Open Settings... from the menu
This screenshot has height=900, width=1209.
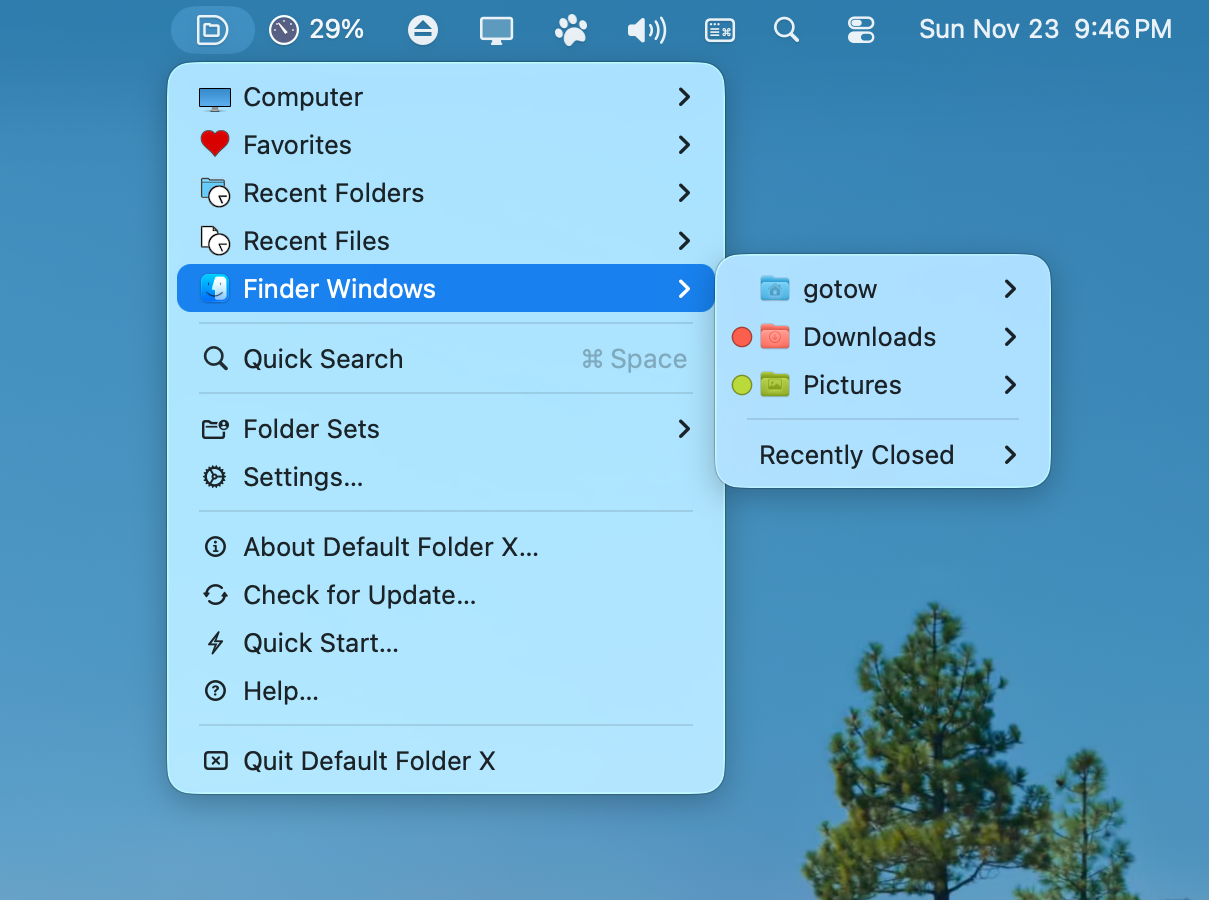446,477
